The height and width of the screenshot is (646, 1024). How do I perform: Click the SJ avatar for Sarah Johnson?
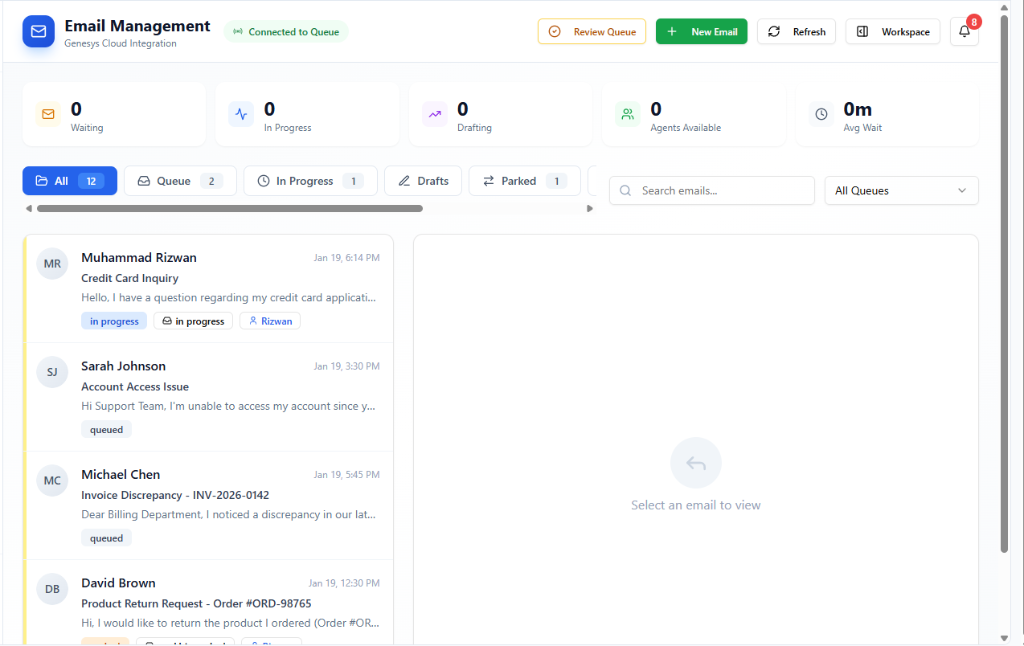point(52,372)
